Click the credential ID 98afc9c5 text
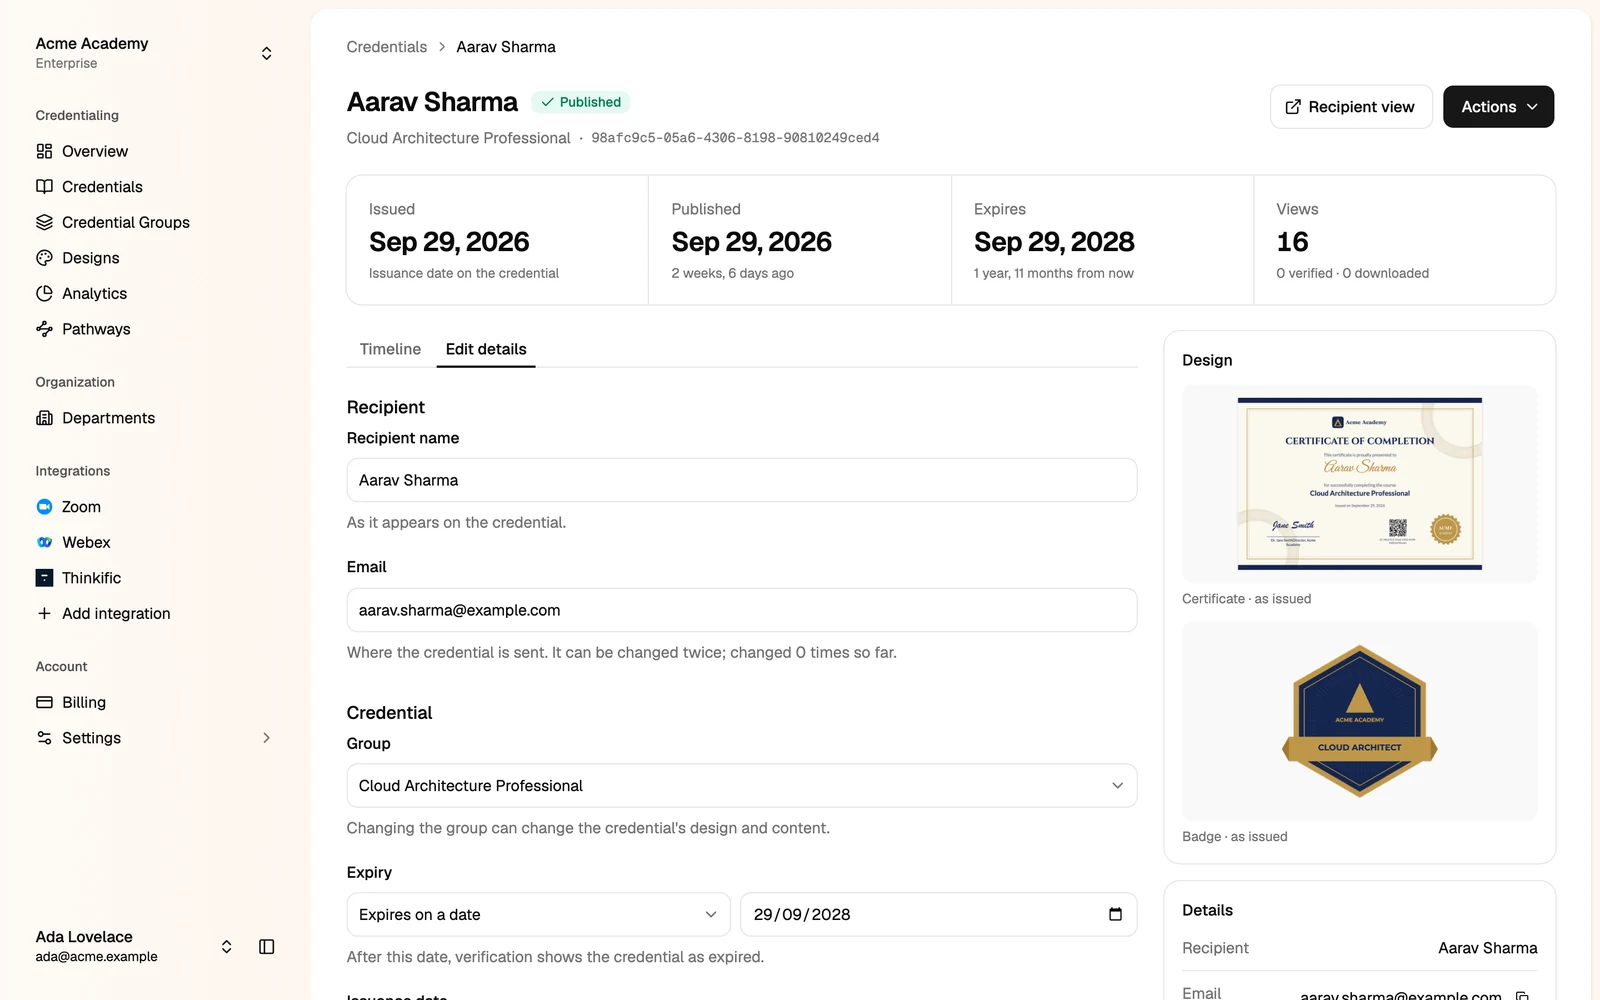Image resolution: width=1600 pixels, height=1000 pixels. (x=735, y=138)
